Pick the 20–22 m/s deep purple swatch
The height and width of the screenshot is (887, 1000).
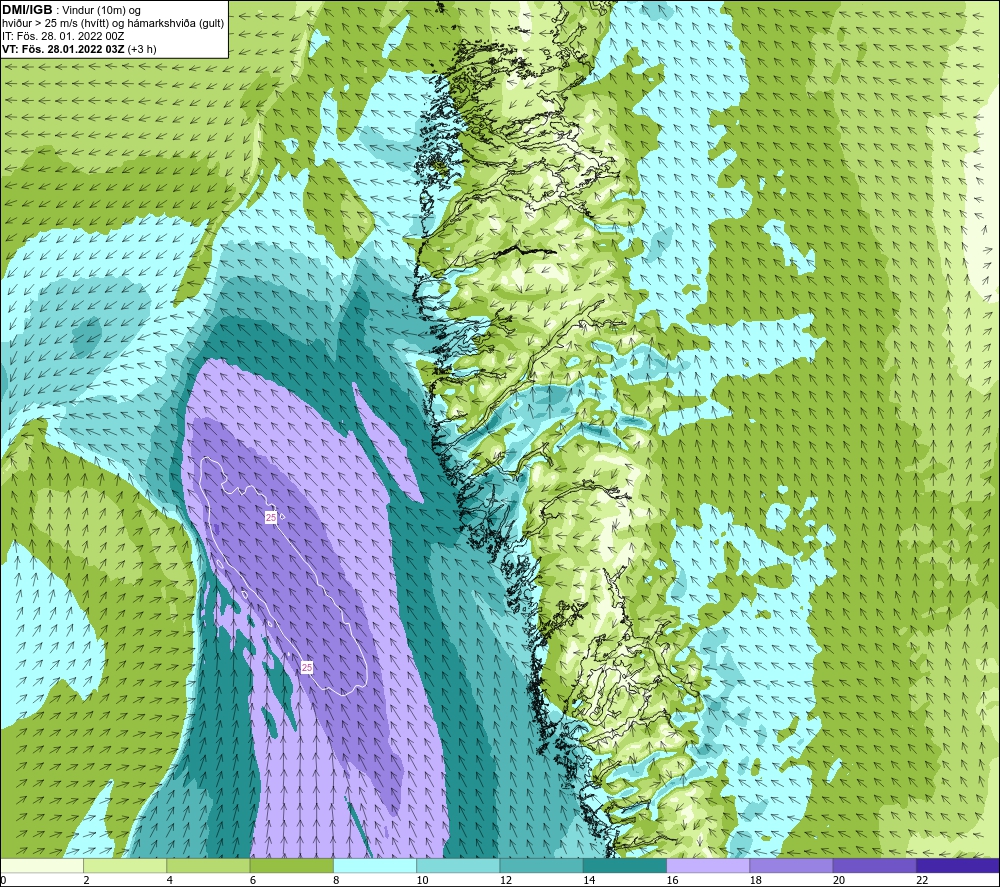(874, 865)
